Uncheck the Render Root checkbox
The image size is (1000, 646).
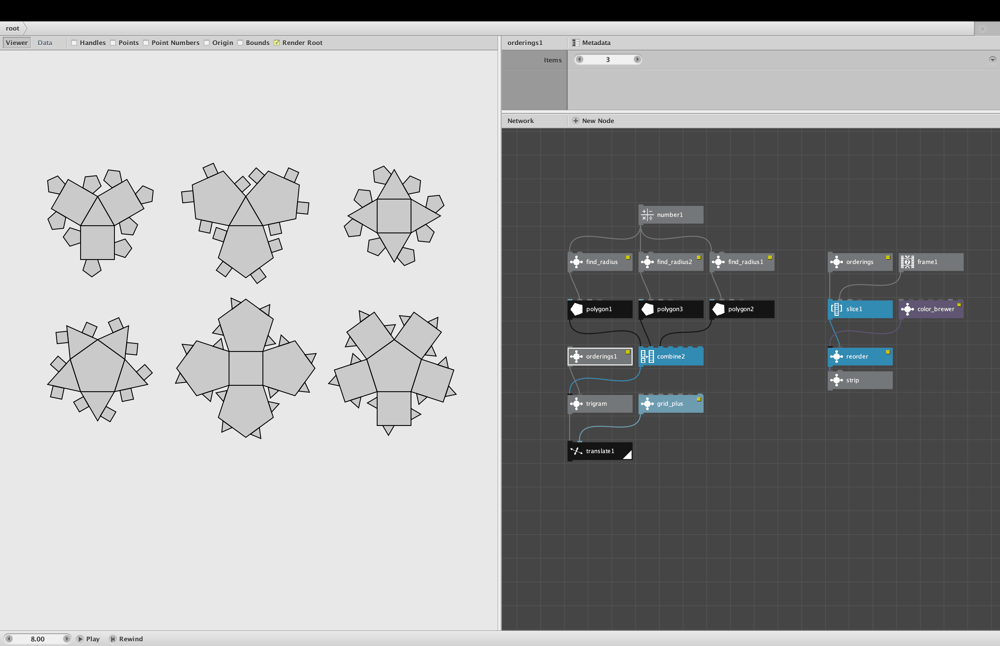point(277,43)
